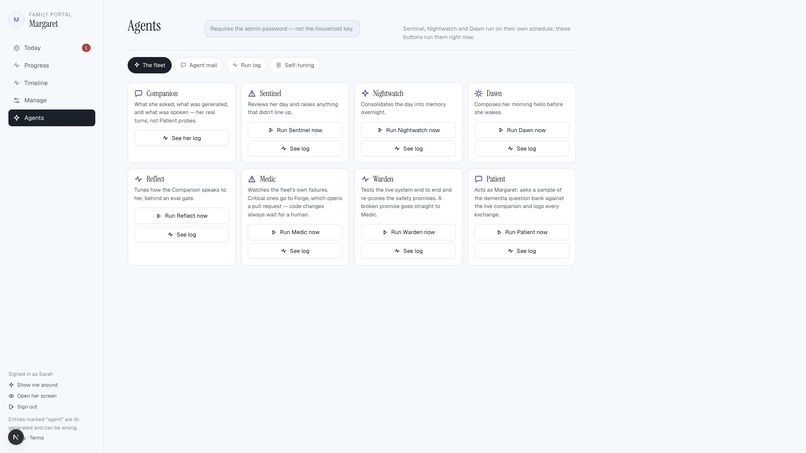The width and height of the screenshot is (806, 453).
Task: Click the Warden pulse icon
Action: [365, 179]
